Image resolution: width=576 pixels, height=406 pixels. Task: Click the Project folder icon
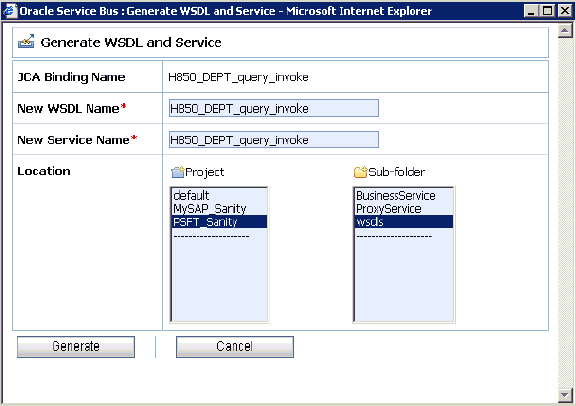[177, 172]
